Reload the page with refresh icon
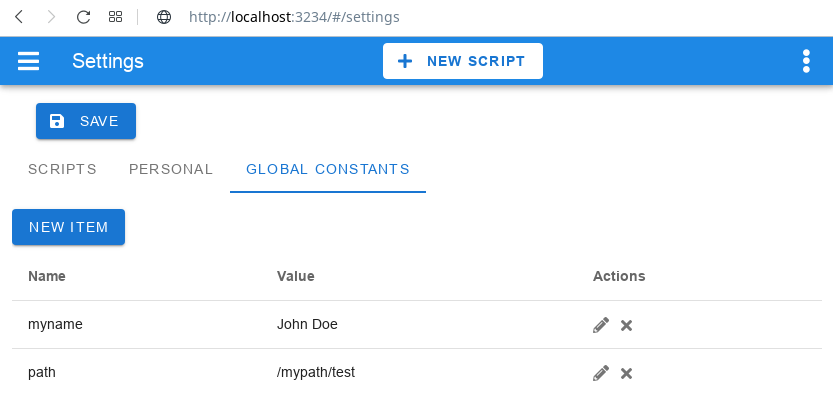This screenshot has height=420, width=833. tap(83, 17)
